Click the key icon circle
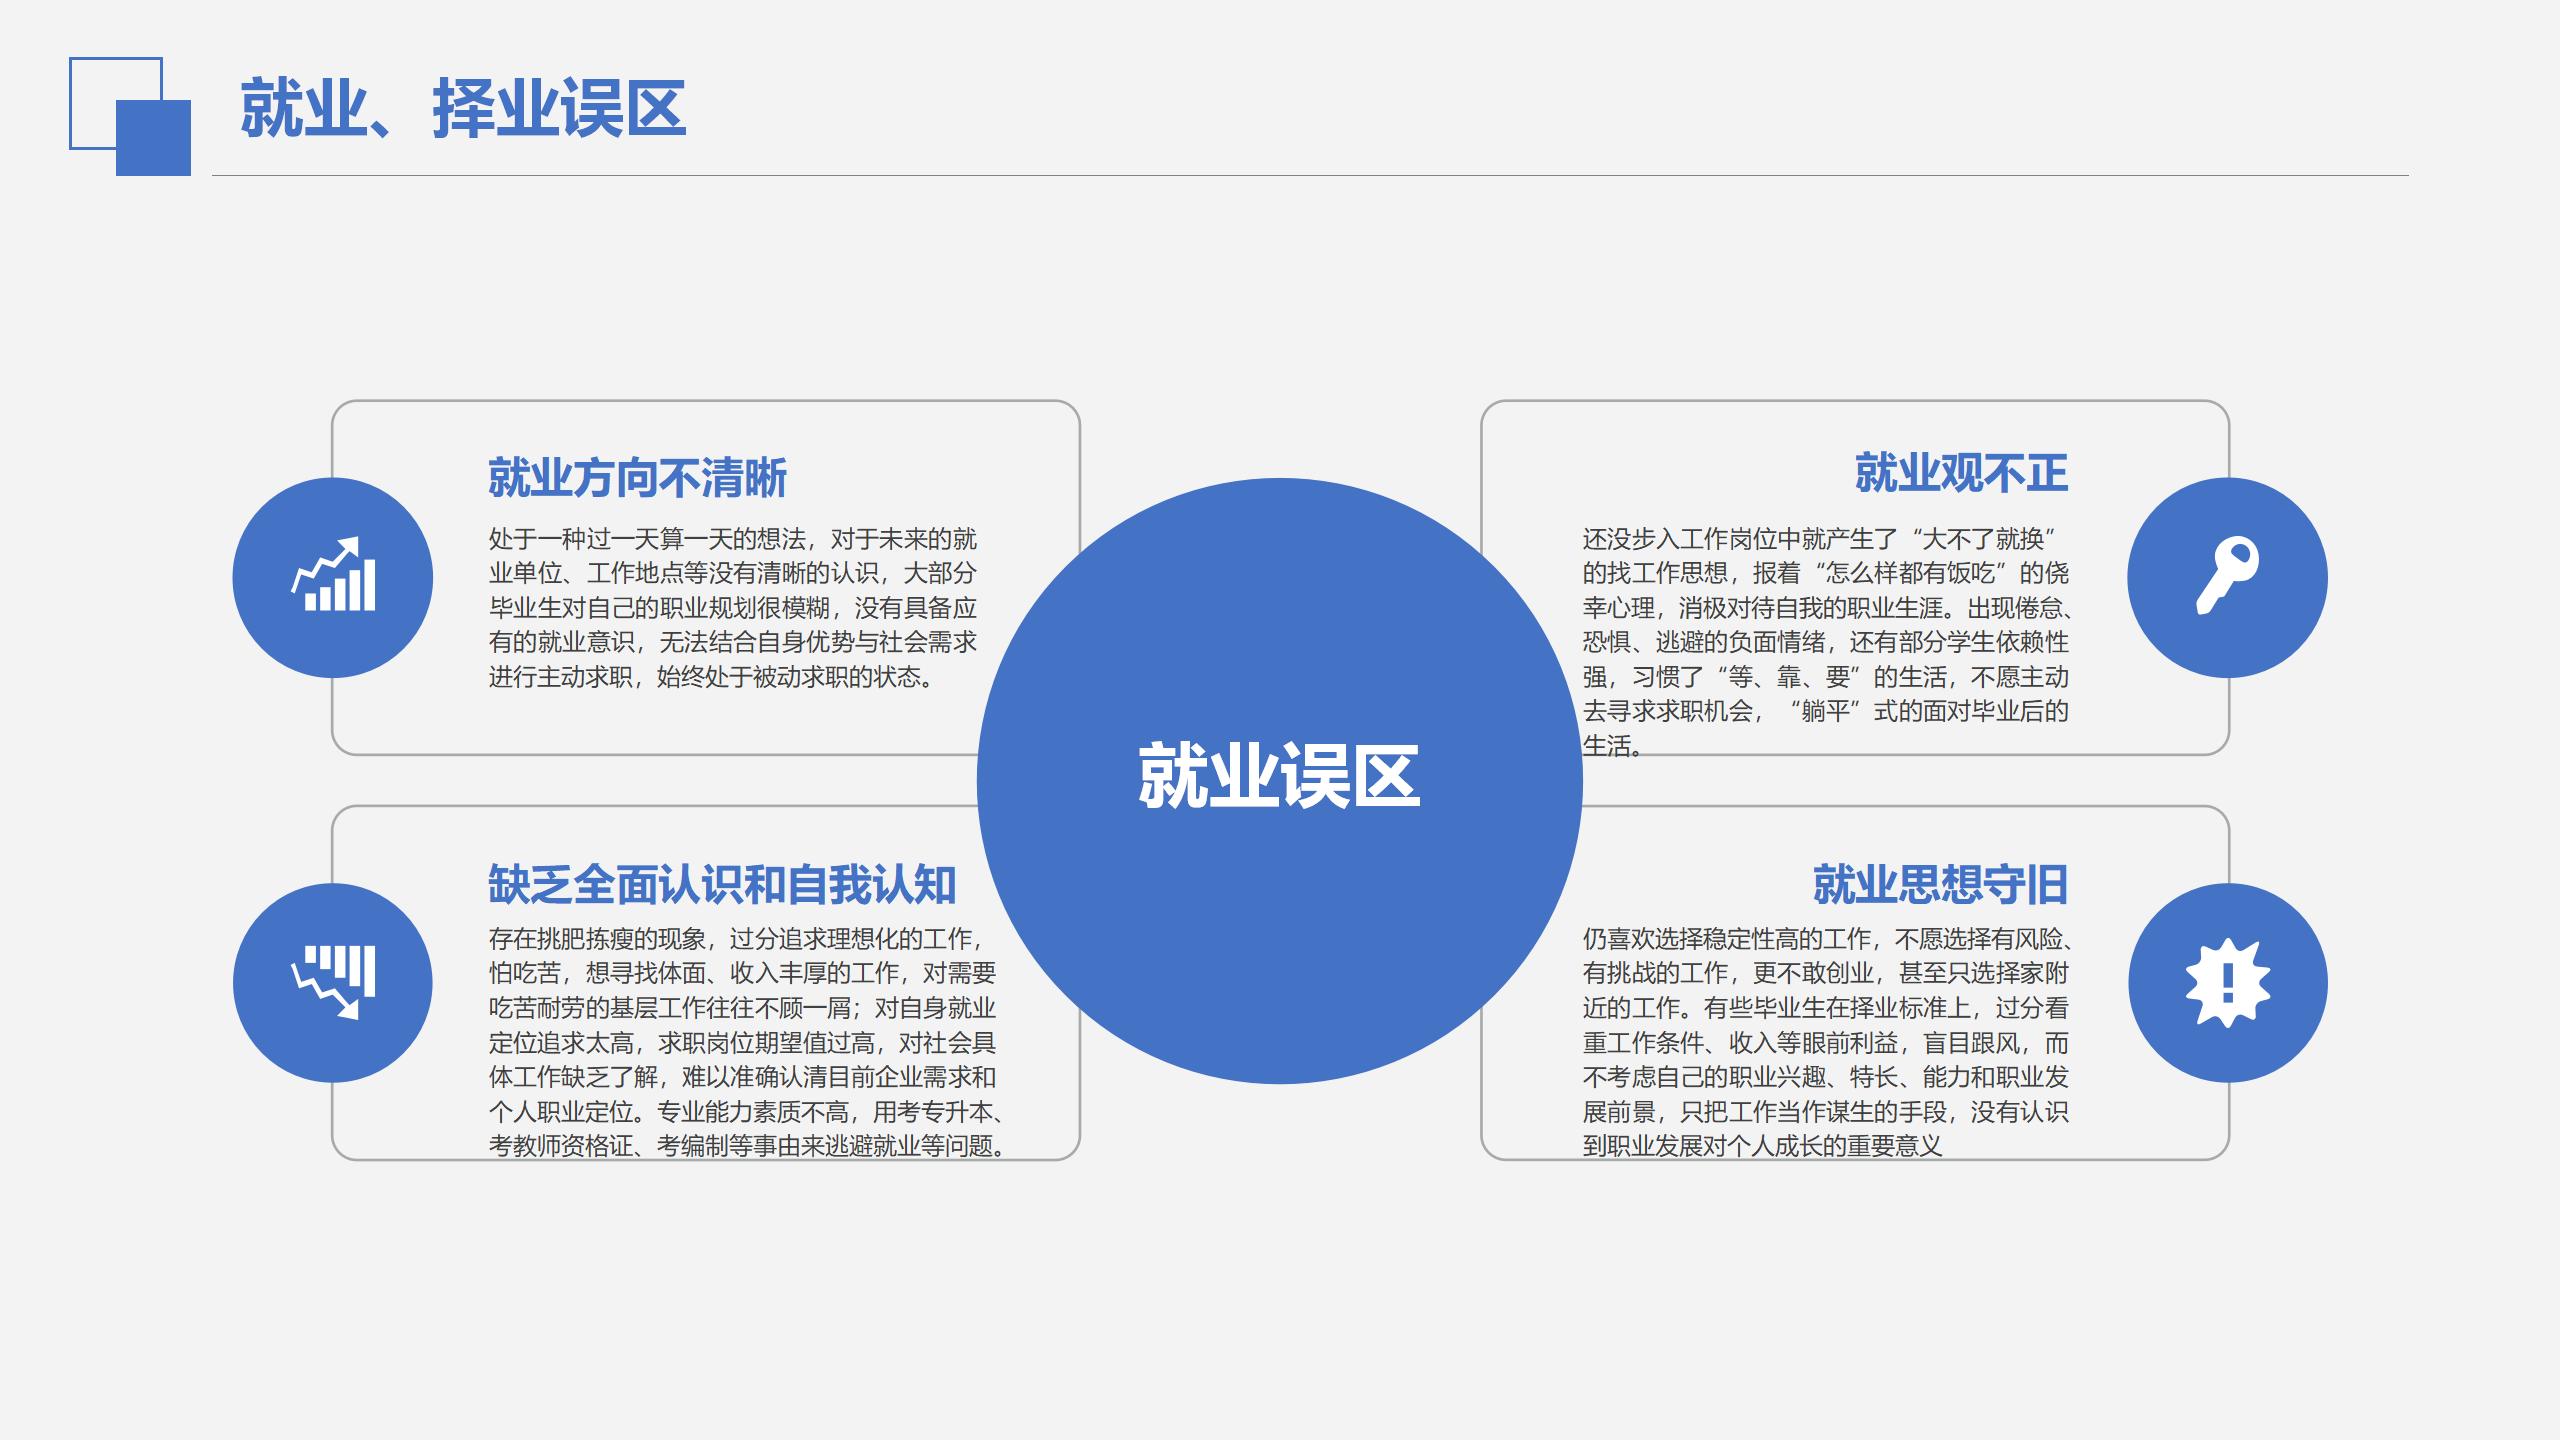 pyautogui.click(x=2227, y=577)
